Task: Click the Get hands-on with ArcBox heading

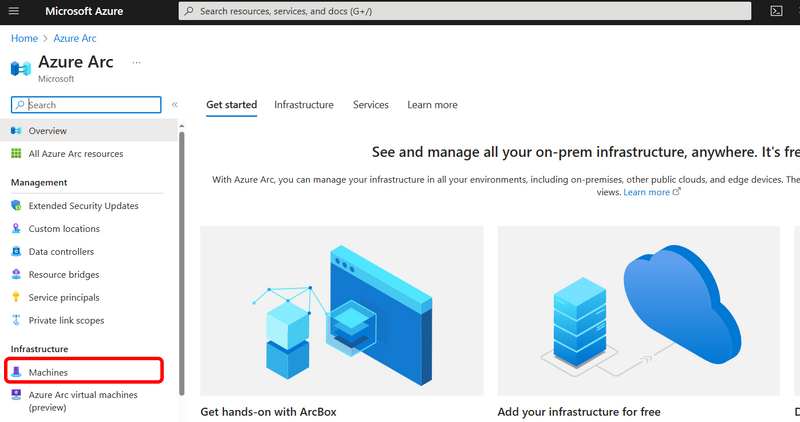Action: pos(268,412)
